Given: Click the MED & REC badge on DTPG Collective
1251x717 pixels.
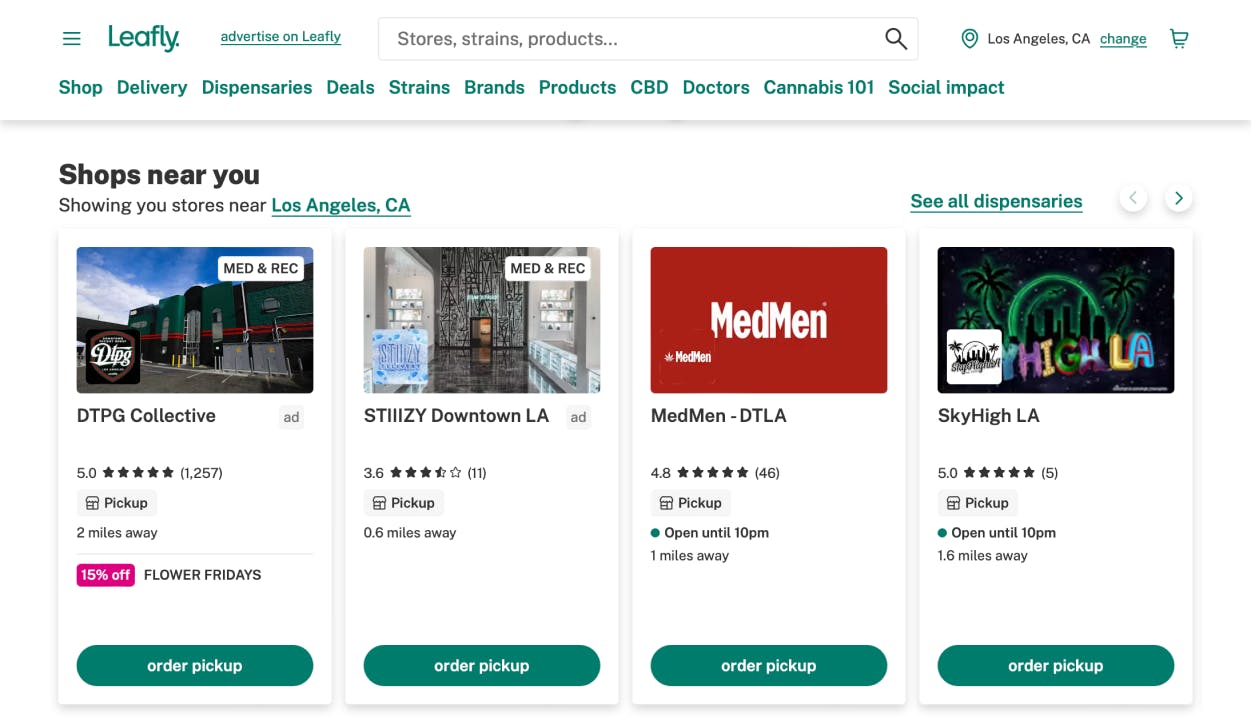Looking at the screenshot, I should 261,268.
